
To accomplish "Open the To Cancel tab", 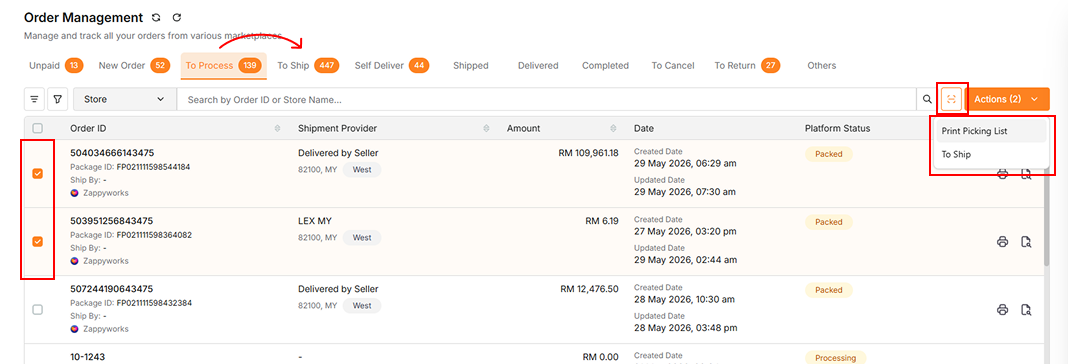I will (x=673, y=65).
